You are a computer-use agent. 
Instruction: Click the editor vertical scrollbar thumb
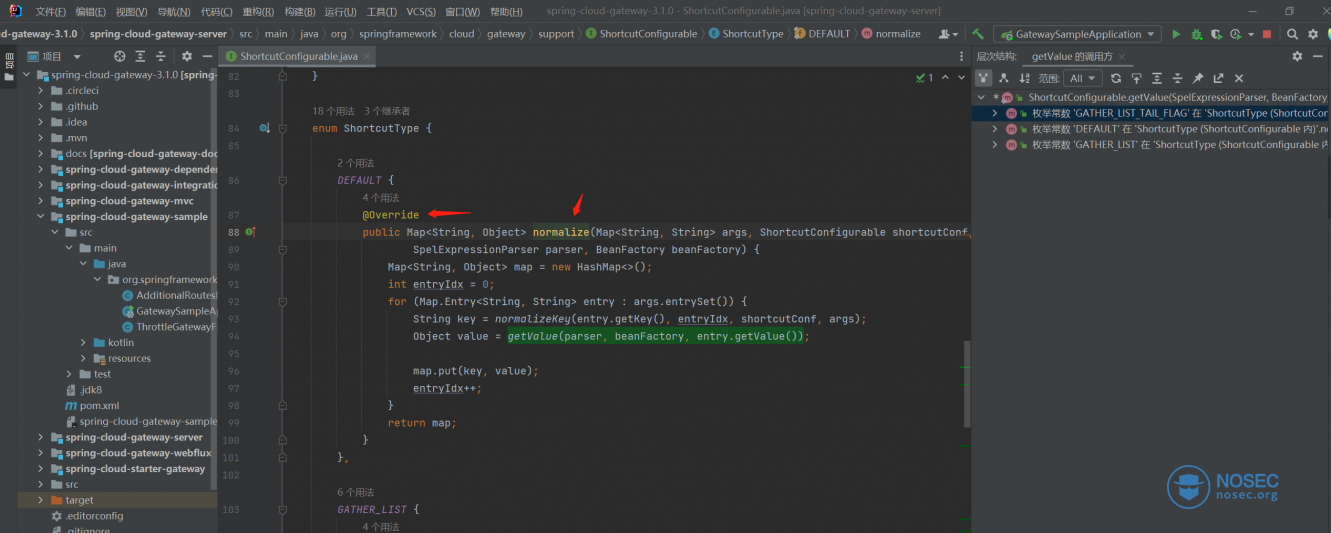(x=966, y=383)
